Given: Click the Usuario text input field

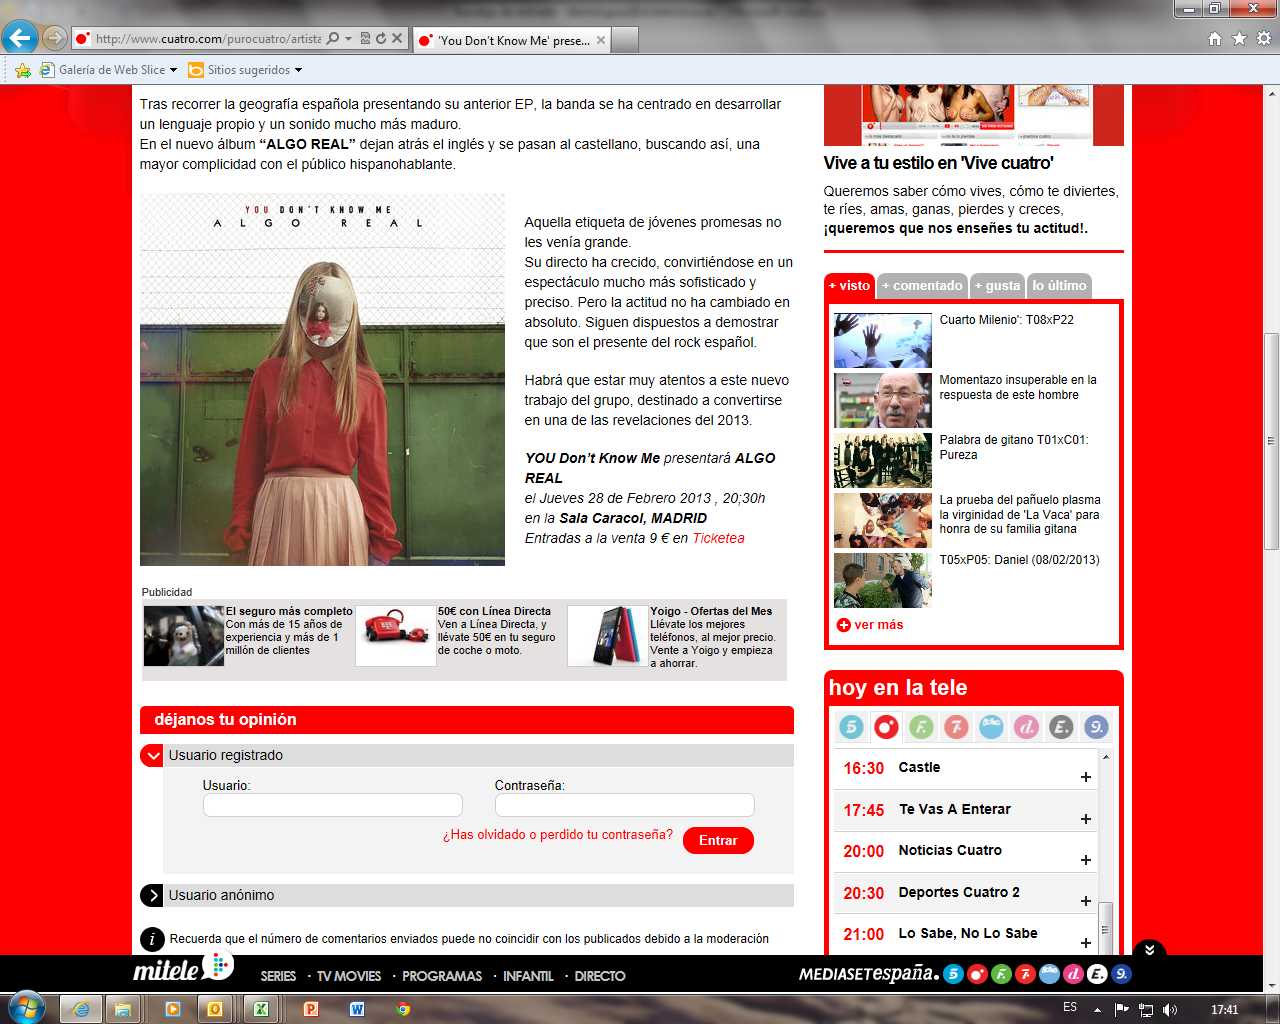Looking at the screenshot, I should (332, 805).
